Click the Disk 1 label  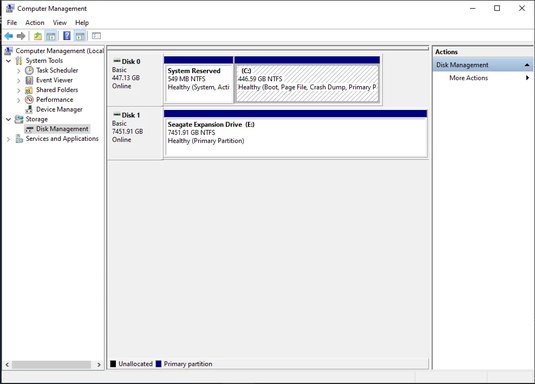click(131, 115)
